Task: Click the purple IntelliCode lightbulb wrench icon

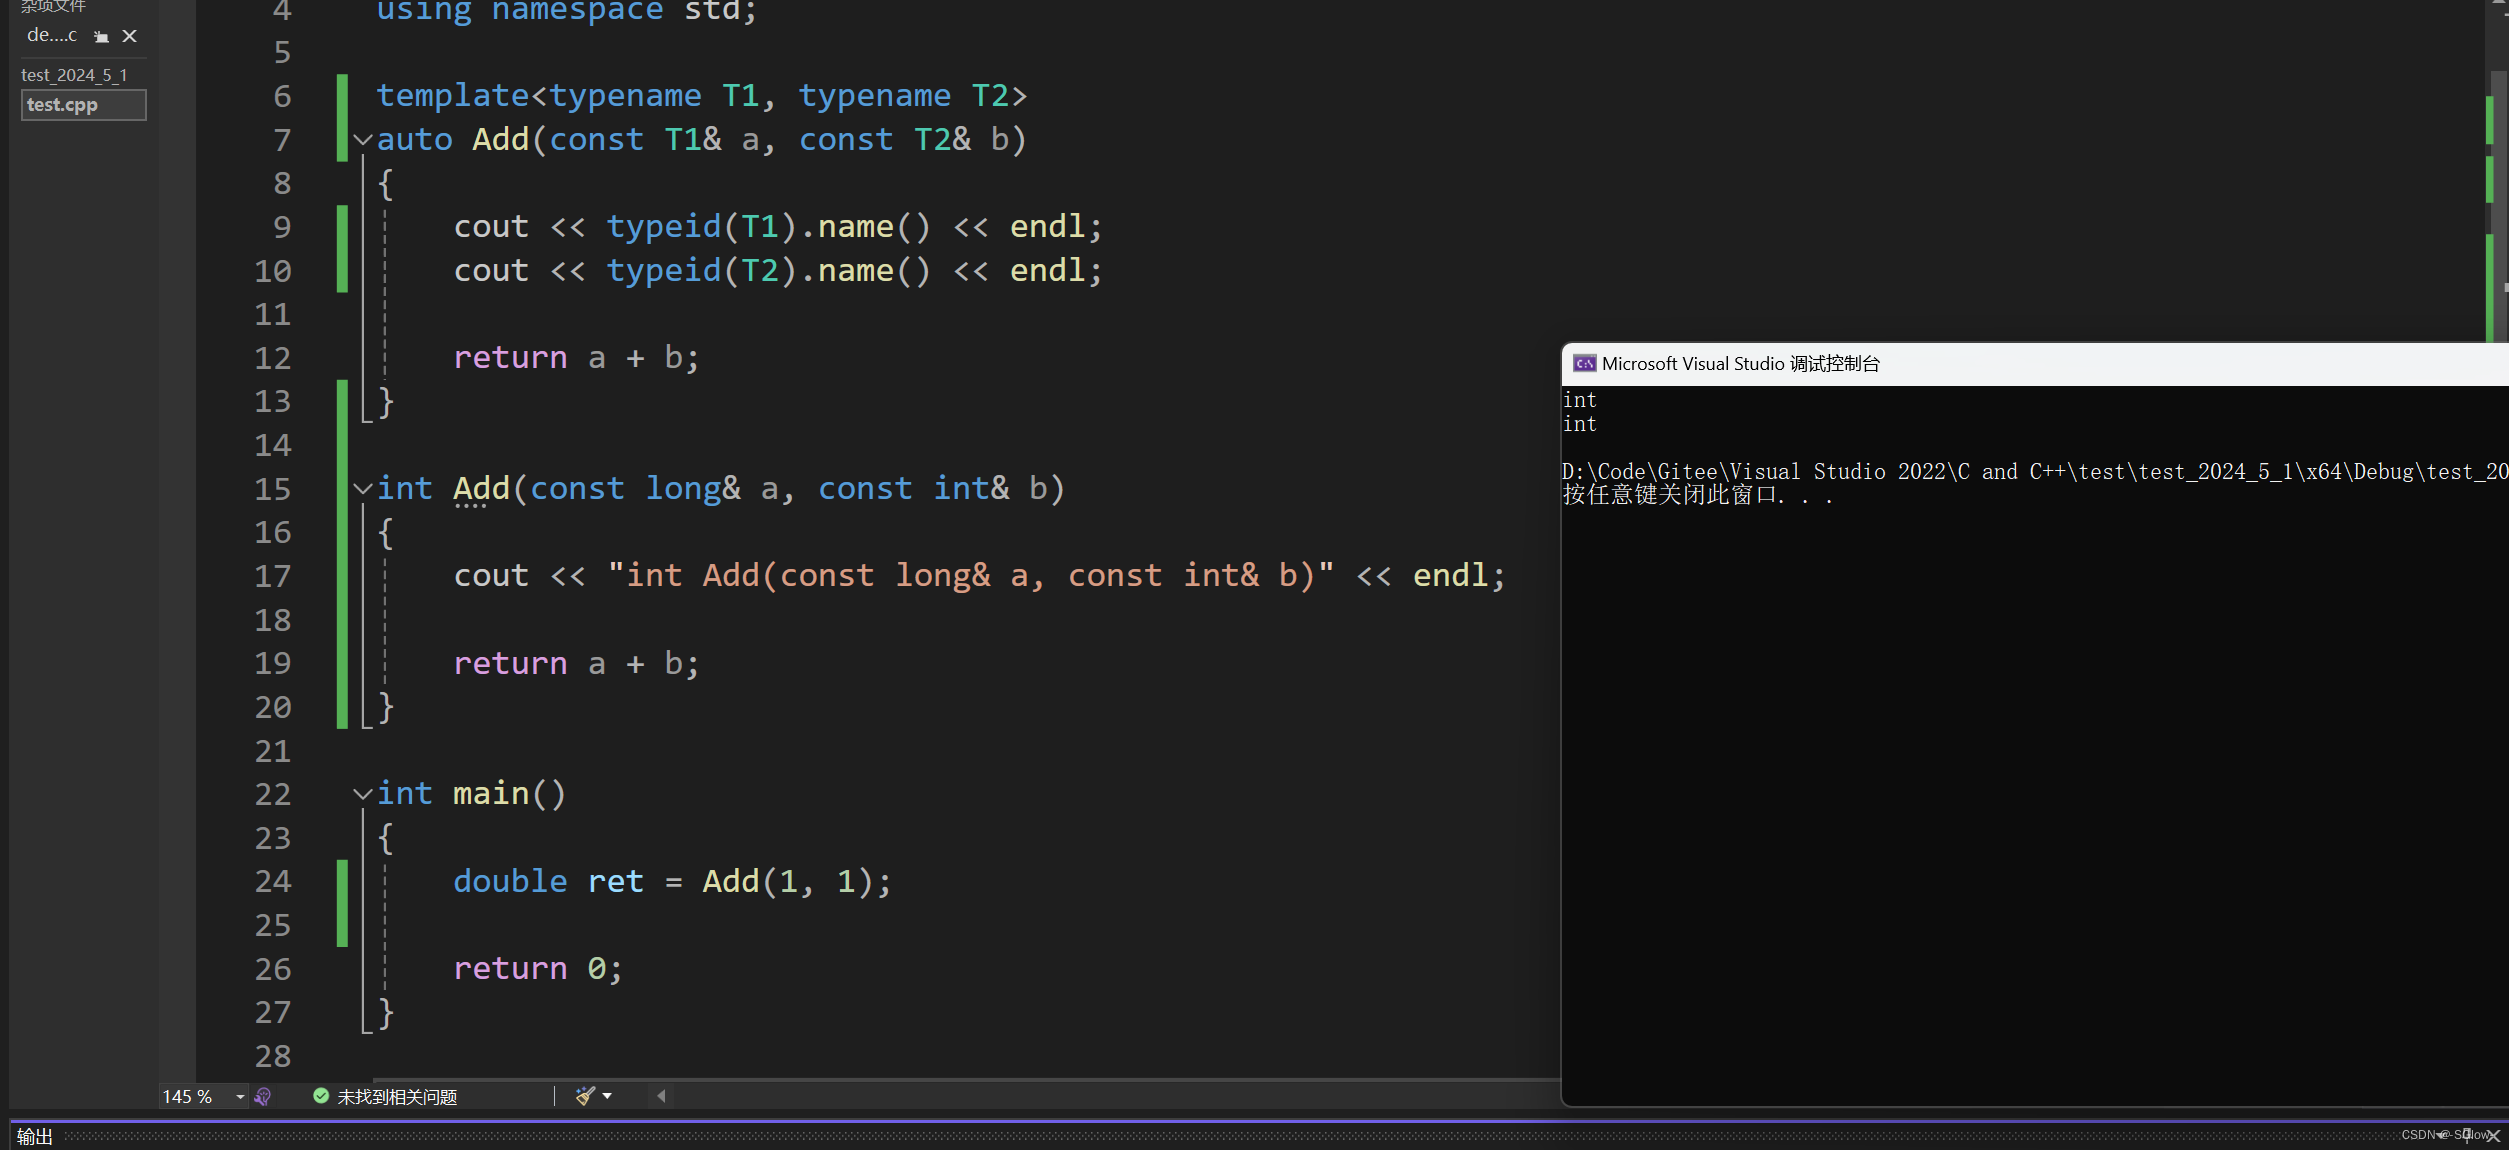Action: 263,1097
